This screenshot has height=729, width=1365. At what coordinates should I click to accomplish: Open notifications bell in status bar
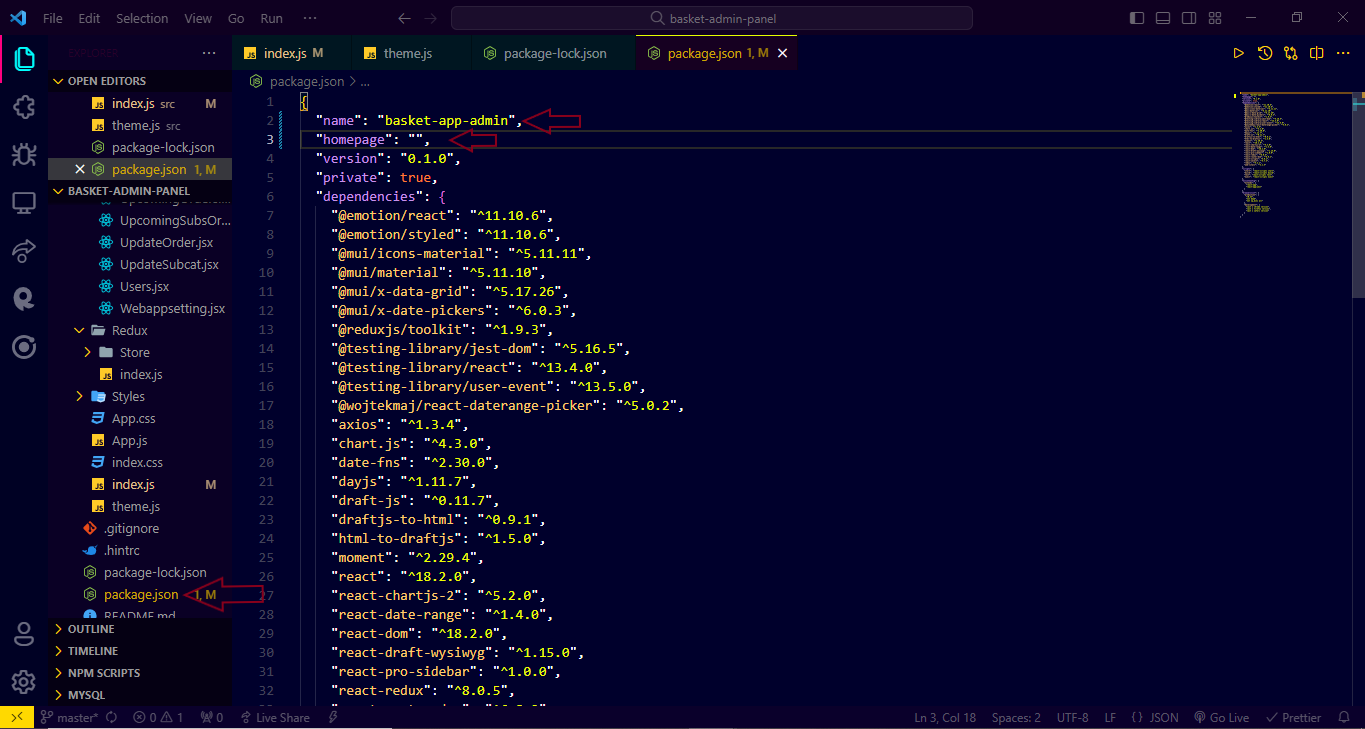click(1345, 717)
